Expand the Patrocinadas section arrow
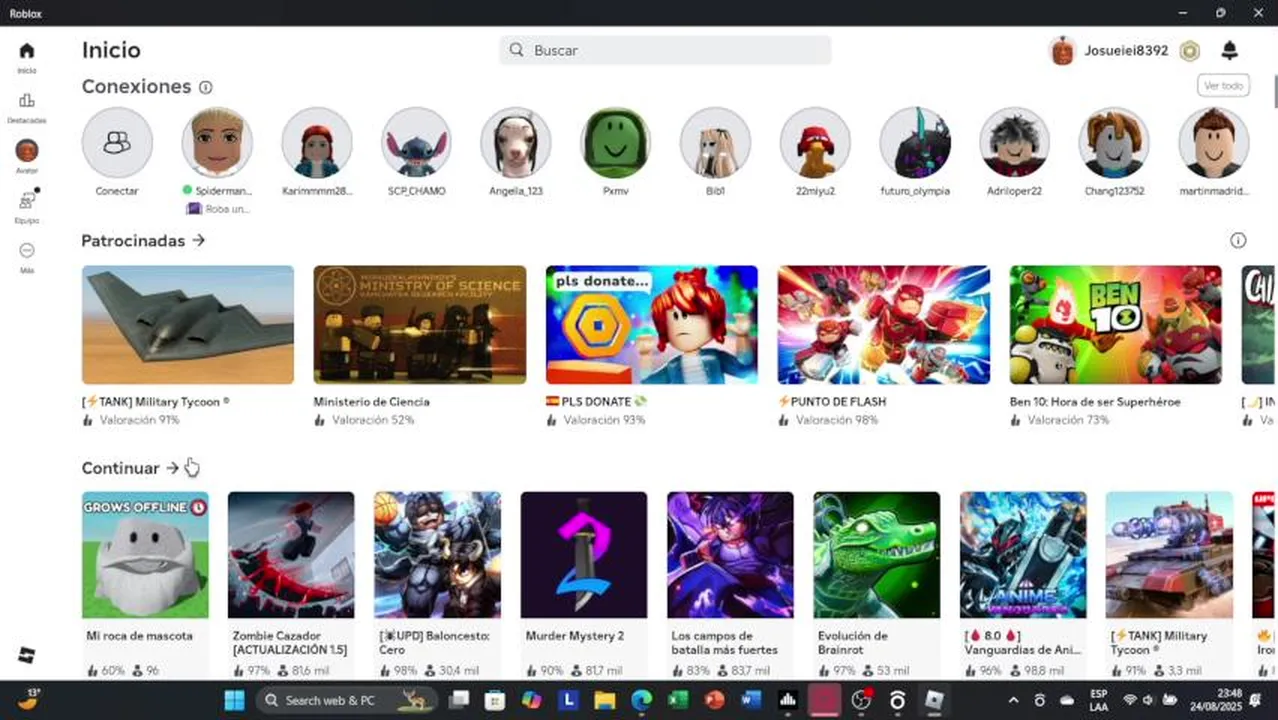This screenshot has width=1278, height=720. click(198, 240)
